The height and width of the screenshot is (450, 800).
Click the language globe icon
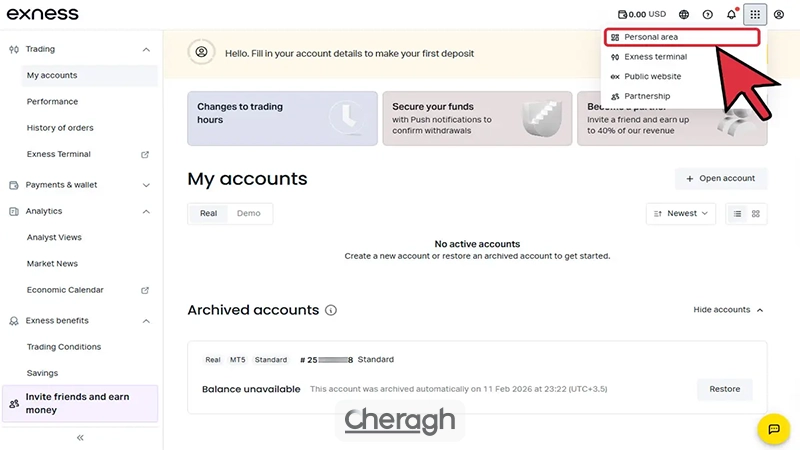684,15
